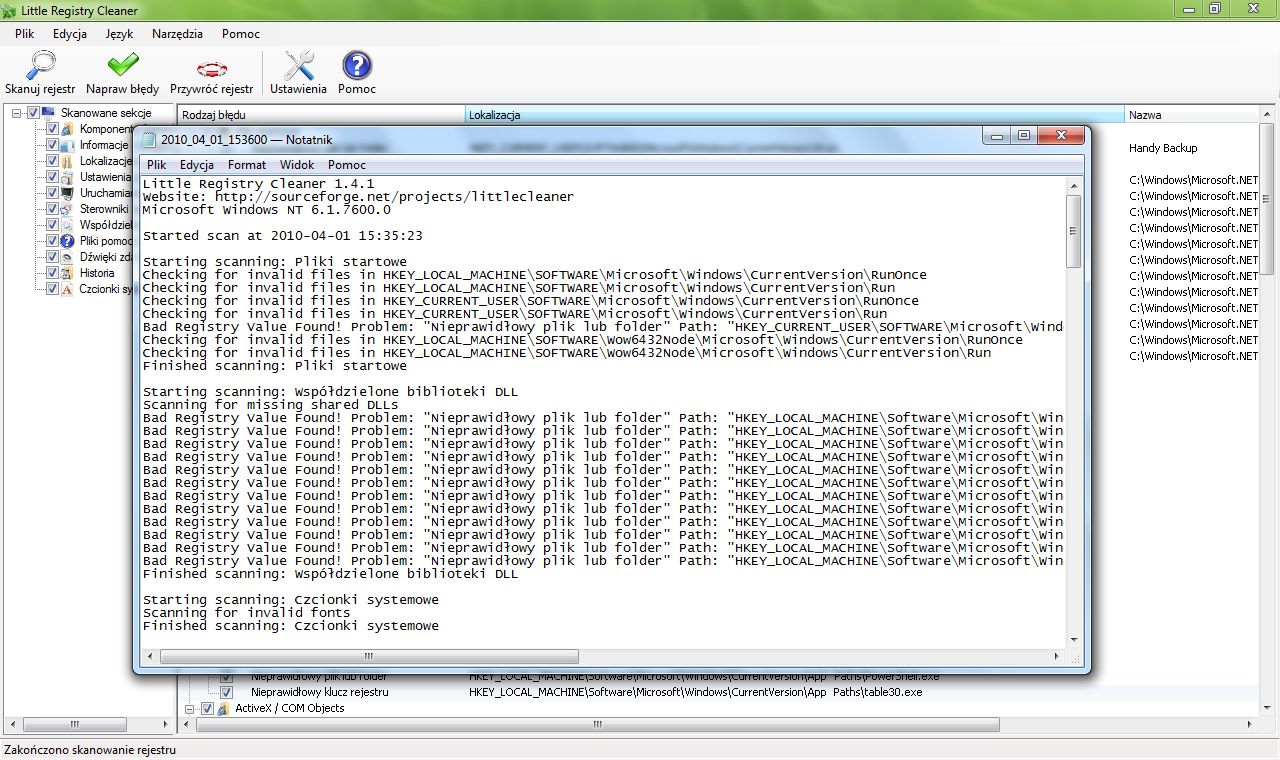Uncheck the Lokalizacje checkbox
Screen dimensions: 1280x760
pos(53,161)
